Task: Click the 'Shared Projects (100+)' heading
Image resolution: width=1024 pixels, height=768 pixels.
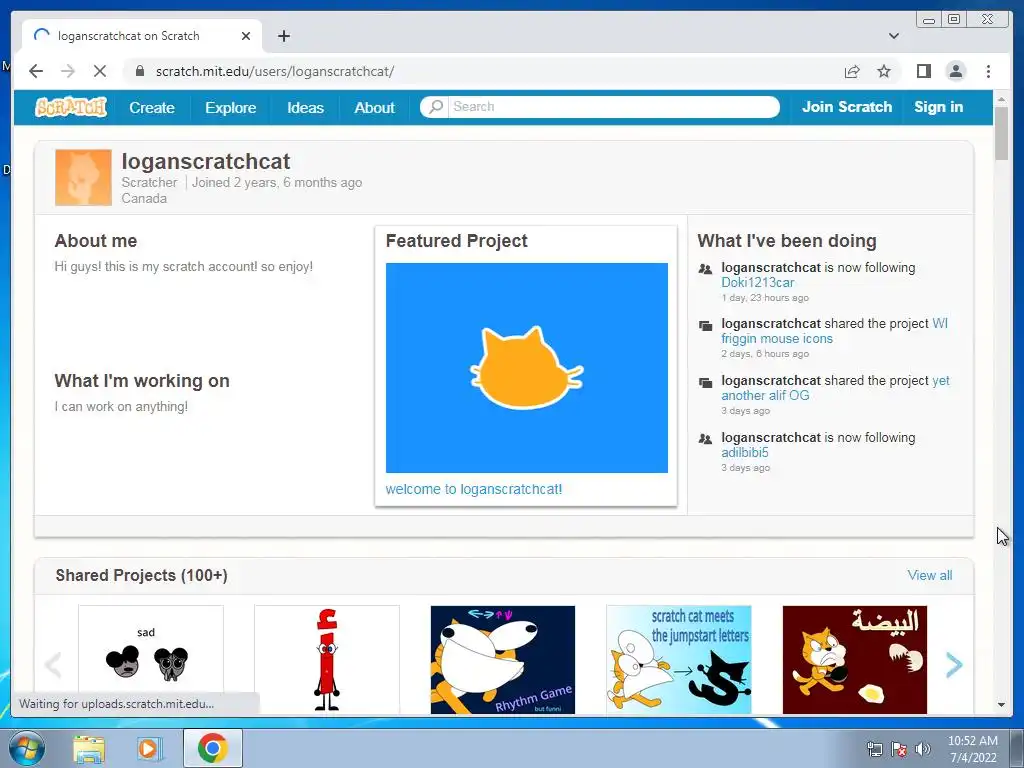Action: point(142,575)
